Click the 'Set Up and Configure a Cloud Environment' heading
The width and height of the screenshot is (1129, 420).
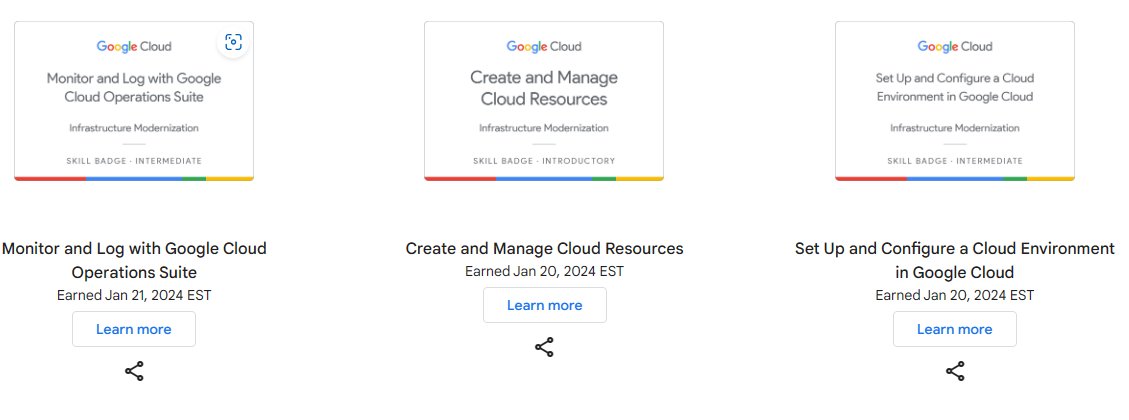[x=955, y=260]
